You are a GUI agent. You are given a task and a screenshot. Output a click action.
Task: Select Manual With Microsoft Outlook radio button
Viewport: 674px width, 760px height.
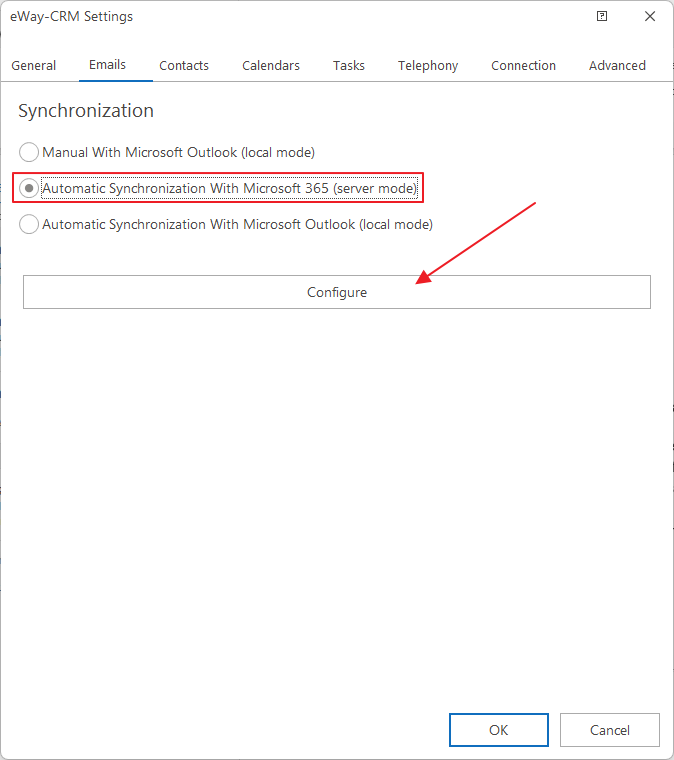pos(29,152)
